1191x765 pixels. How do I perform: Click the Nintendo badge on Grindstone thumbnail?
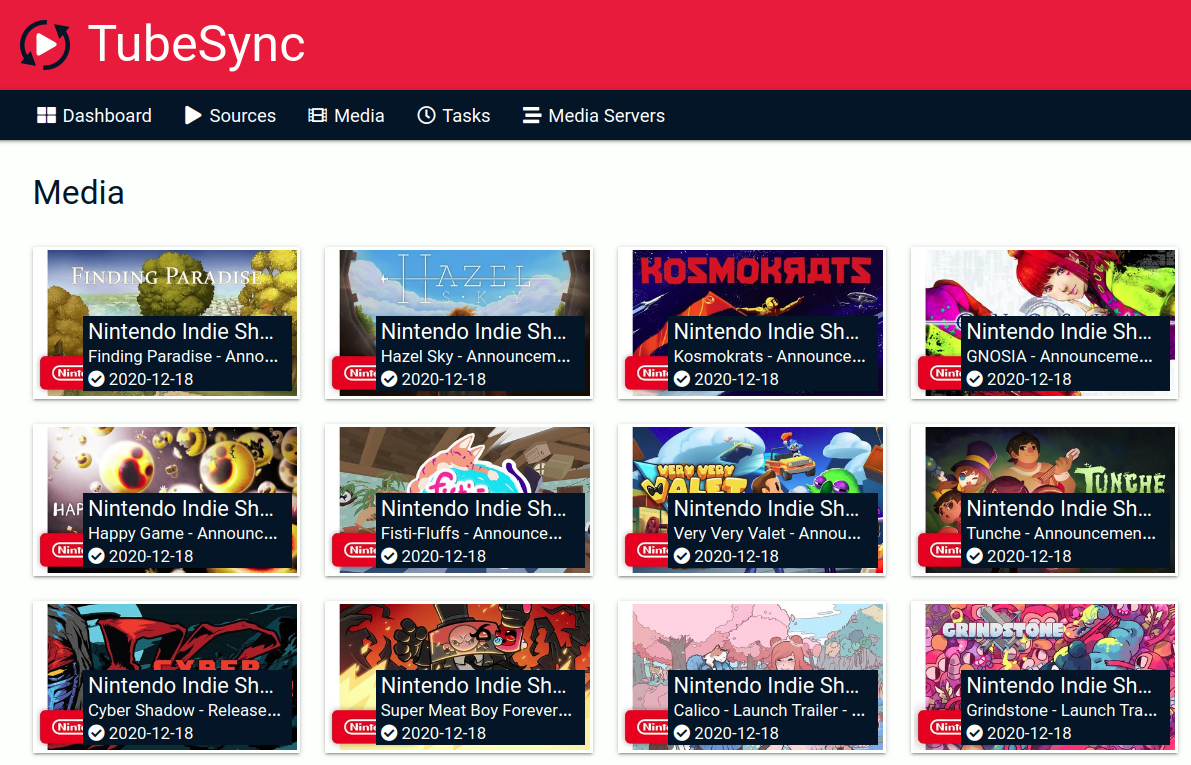[940, 727]
